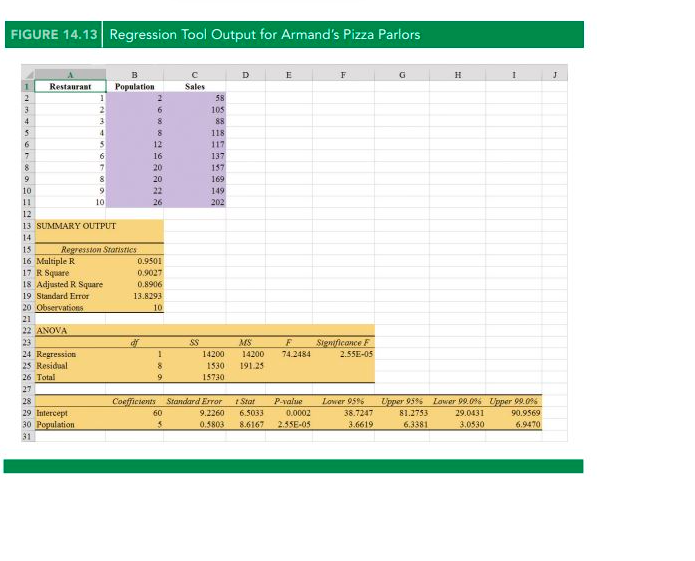Select column D header
Image resolution: width=695 pixels, height=561 pixels.
(x=246, y=75)
